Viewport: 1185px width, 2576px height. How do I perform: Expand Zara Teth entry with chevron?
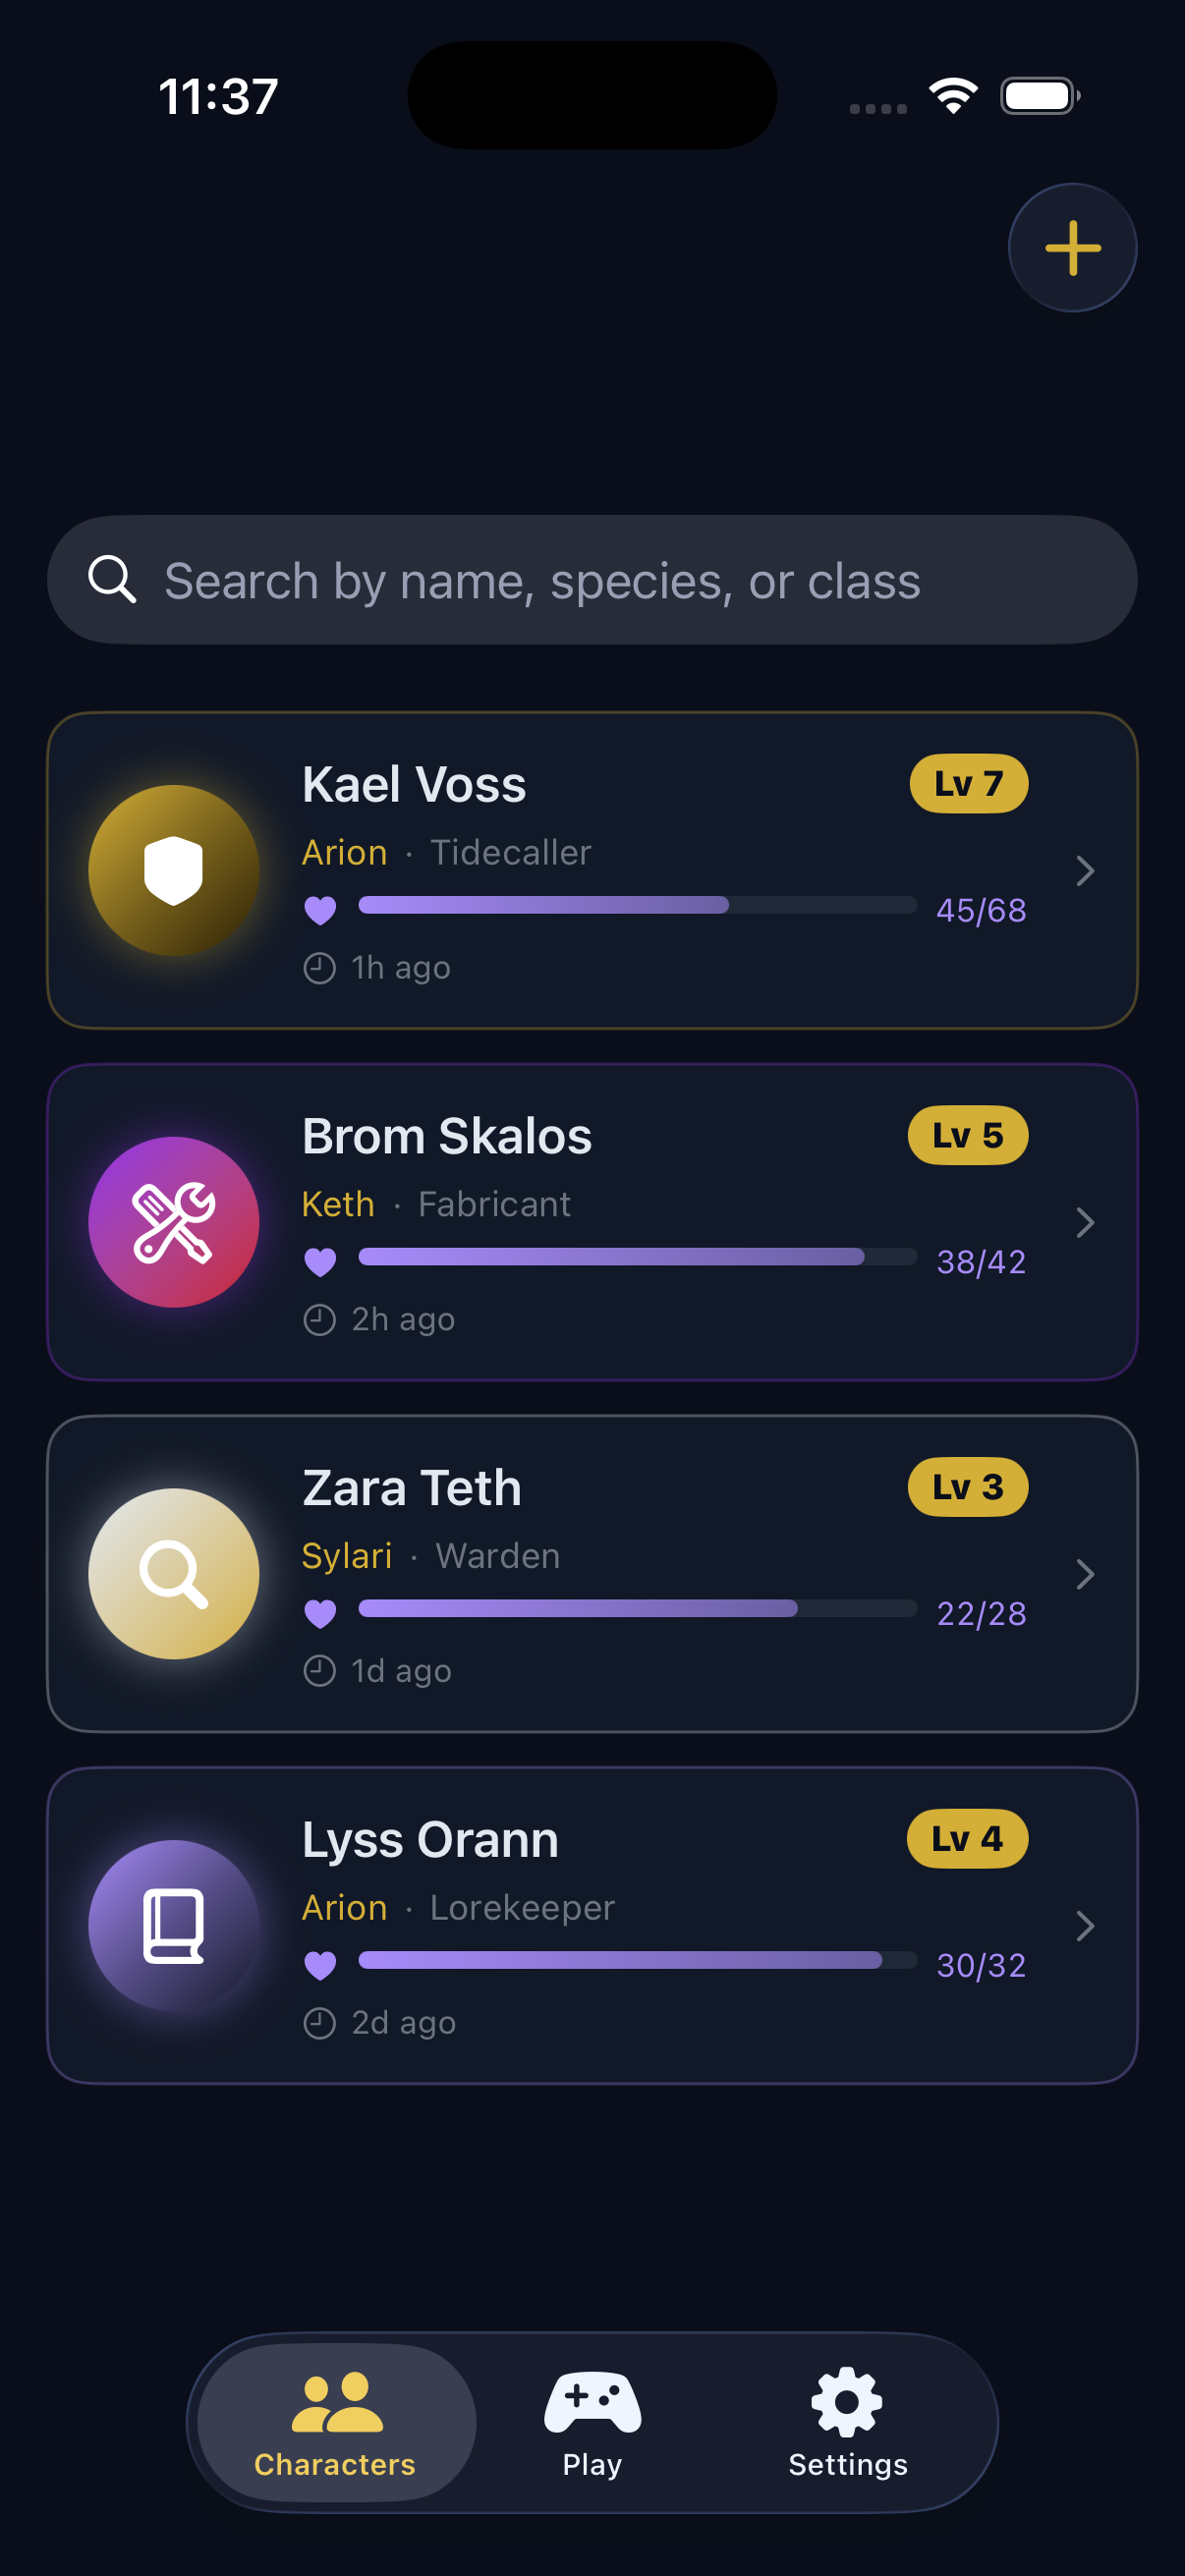(x=1085, y=1575)
